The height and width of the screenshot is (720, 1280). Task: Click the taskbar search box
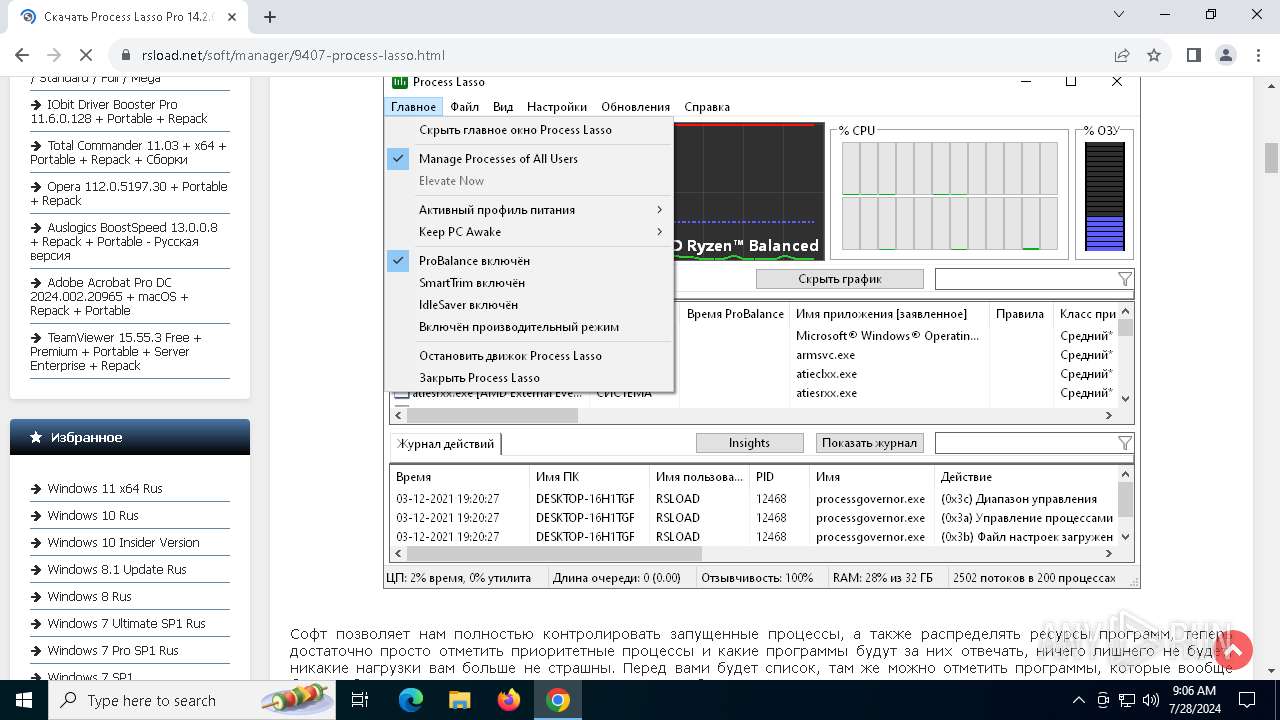[x=192, y=700]
